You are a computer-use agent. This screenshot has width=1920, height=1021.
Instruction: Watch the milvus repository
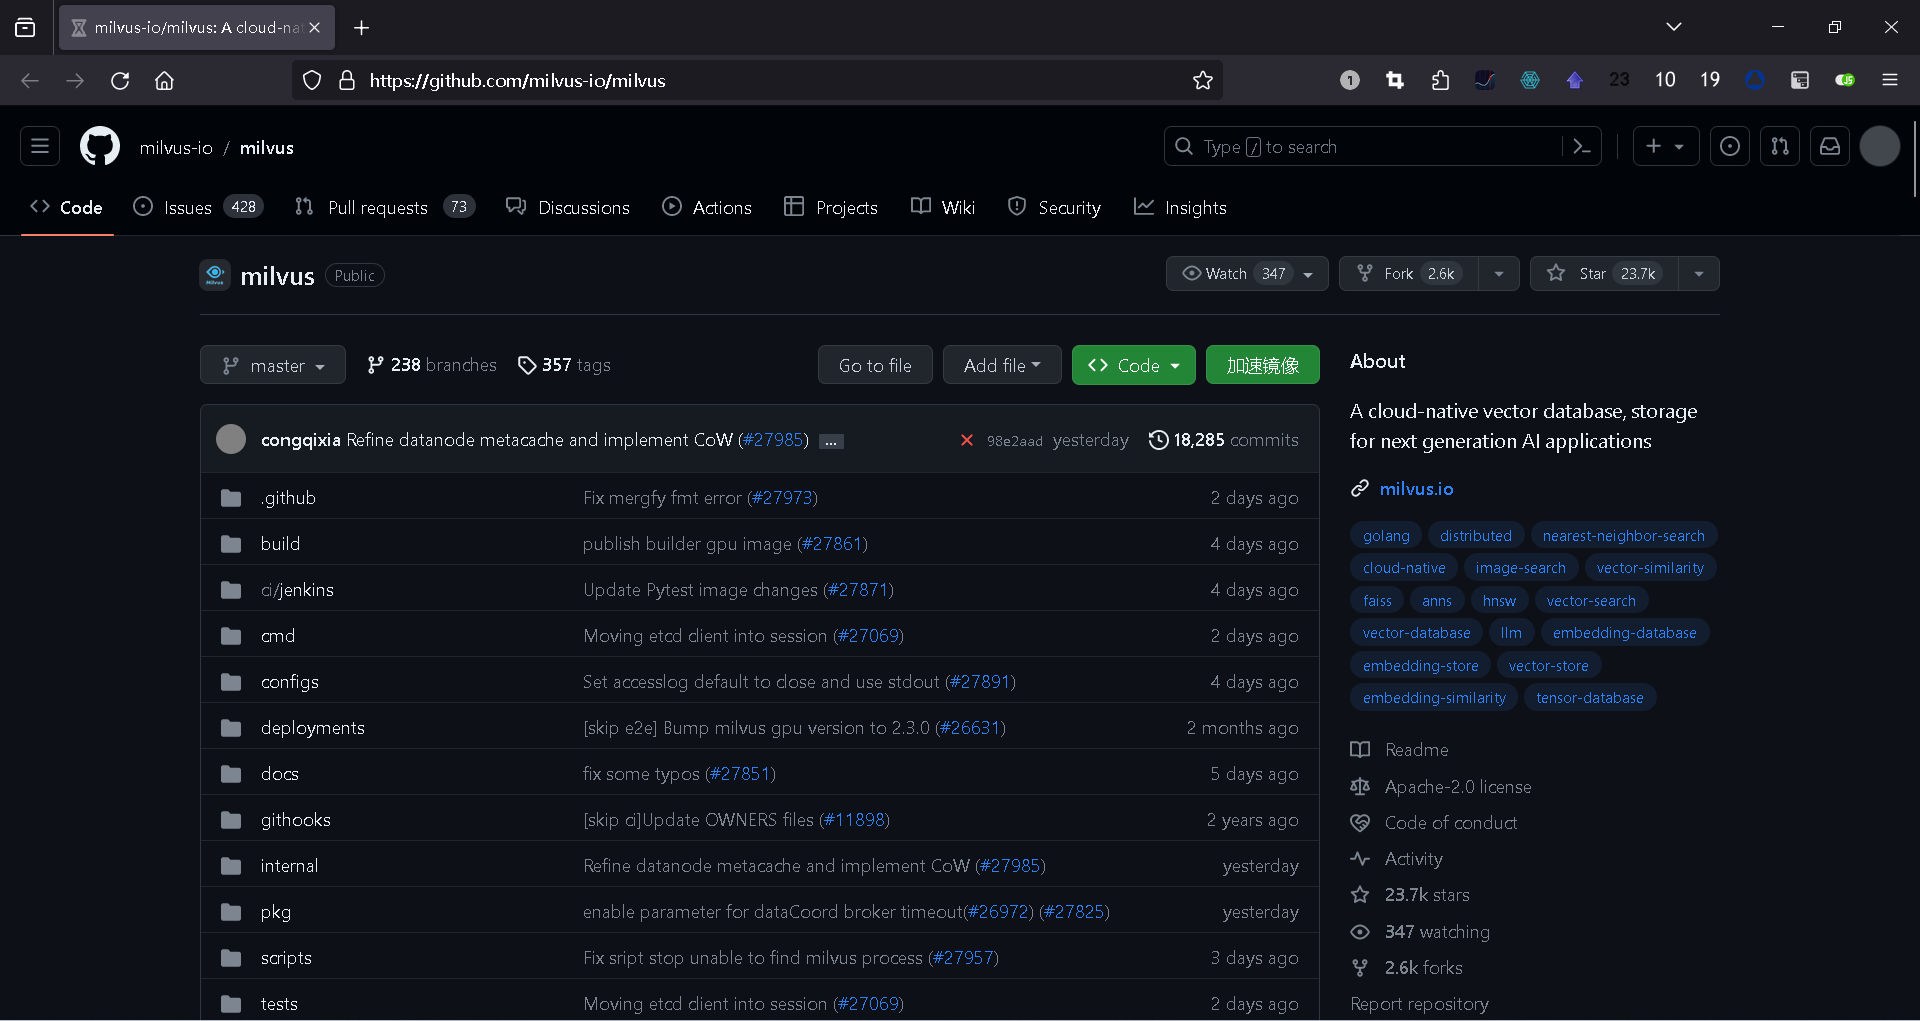[x=1247, y=274]
